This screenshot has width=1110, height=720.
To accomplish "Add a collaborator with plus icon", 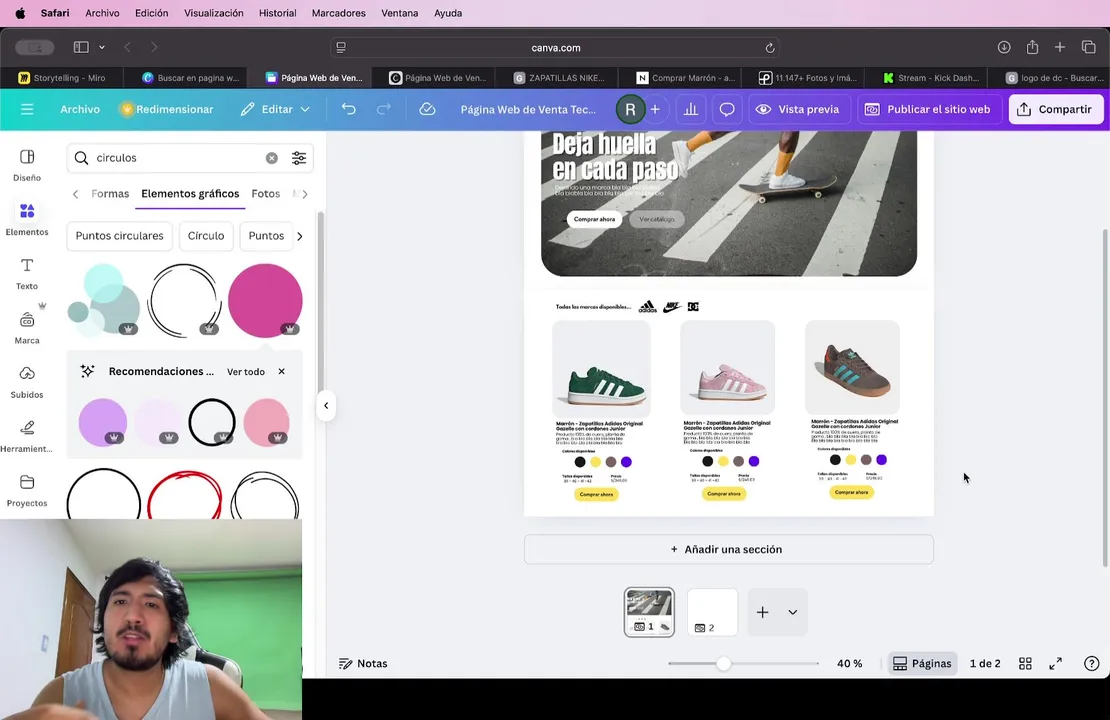I will point(655,109).
